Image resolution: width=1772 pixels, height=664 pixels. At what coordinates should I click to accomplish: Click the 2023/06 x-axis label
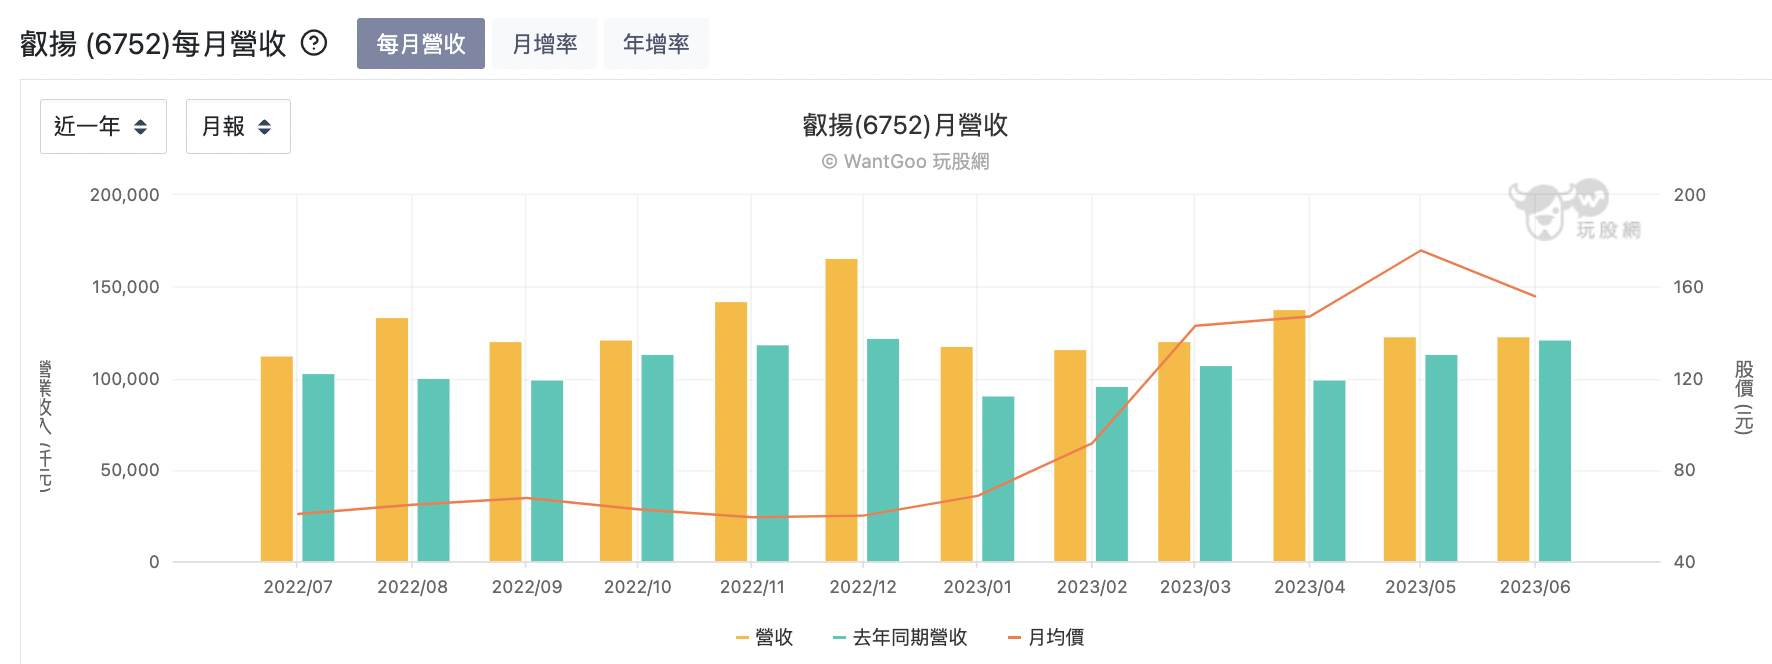[1535, 587]
